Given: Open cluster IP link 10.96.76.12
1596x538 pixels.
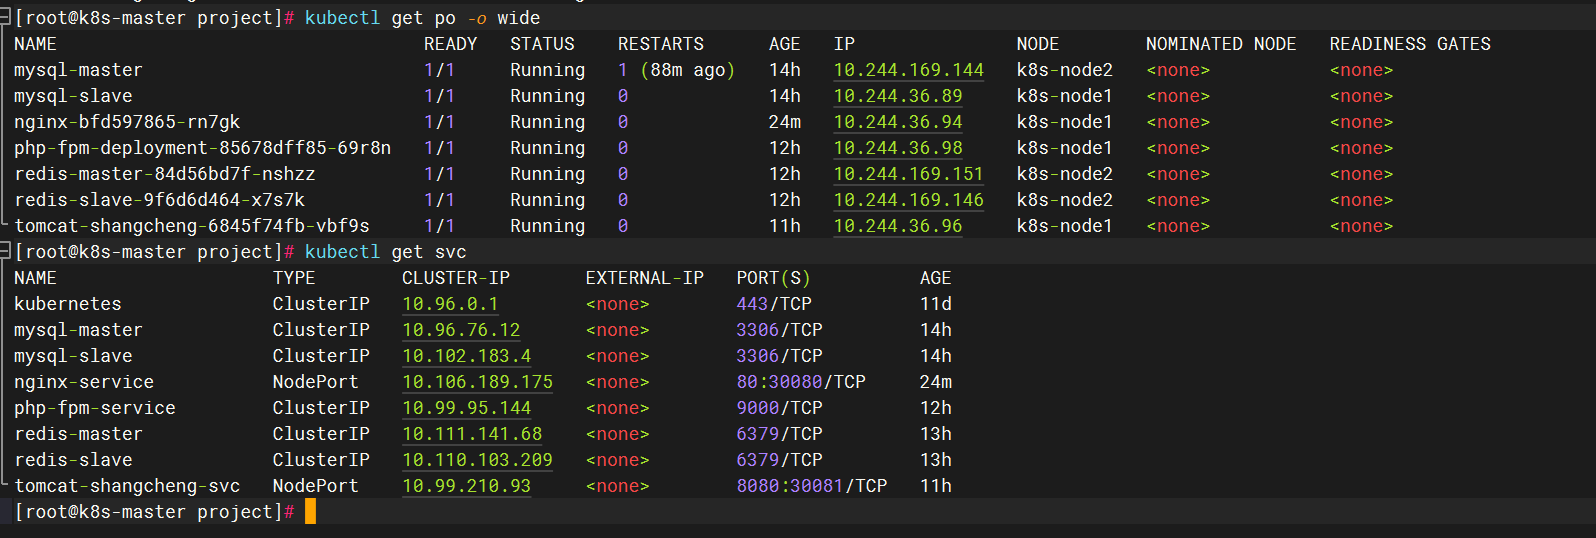Looking at the screenshot, I should click(461, 330).
